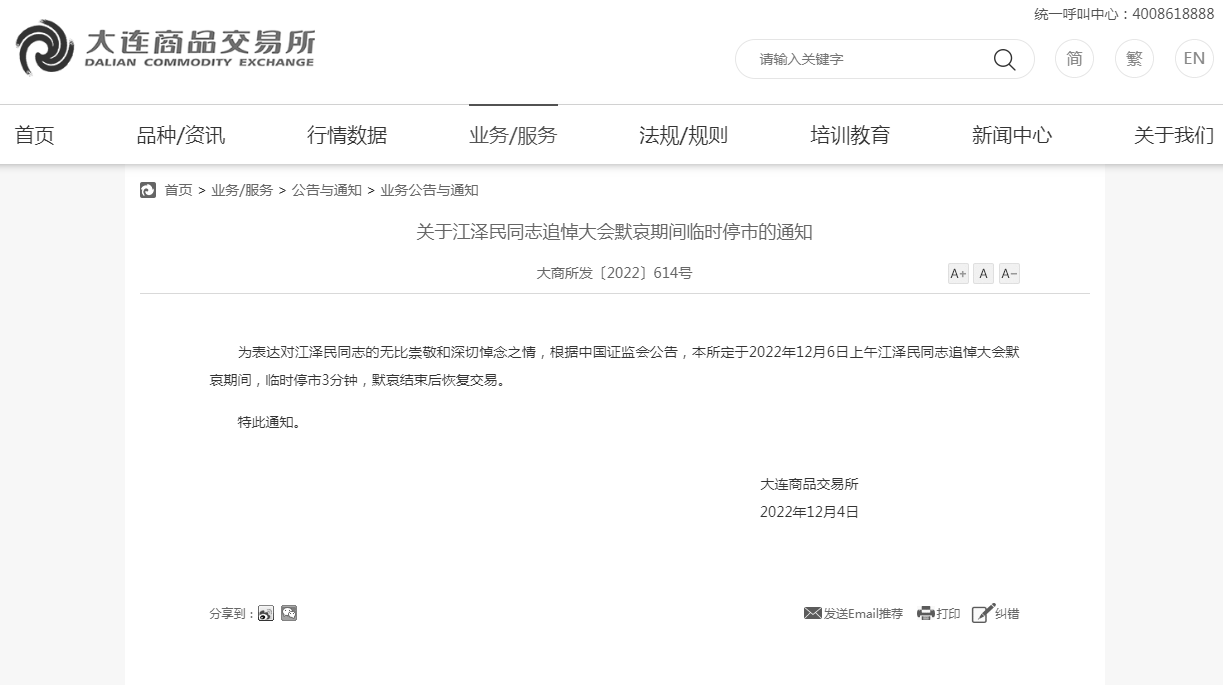This screenshot has width=1223, height=685.
Task: Open 业务/服务 breadcrumb link
Action: [x=242, y=190]
